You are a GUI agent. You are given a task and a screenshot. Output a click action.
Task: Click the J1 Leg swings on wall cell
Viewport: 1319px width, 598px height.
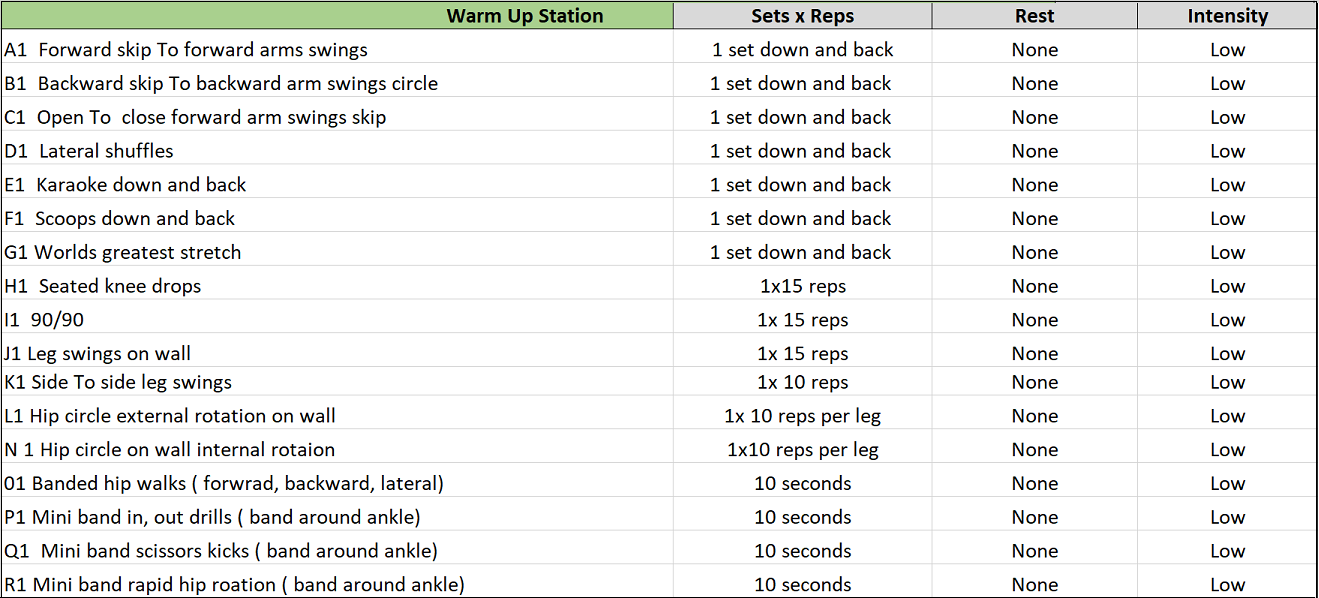[98, 354]
